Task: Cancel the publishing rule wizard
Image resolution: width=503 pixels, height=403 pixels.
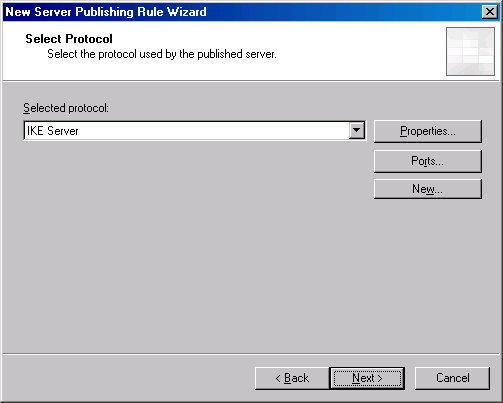Action: 452,378
